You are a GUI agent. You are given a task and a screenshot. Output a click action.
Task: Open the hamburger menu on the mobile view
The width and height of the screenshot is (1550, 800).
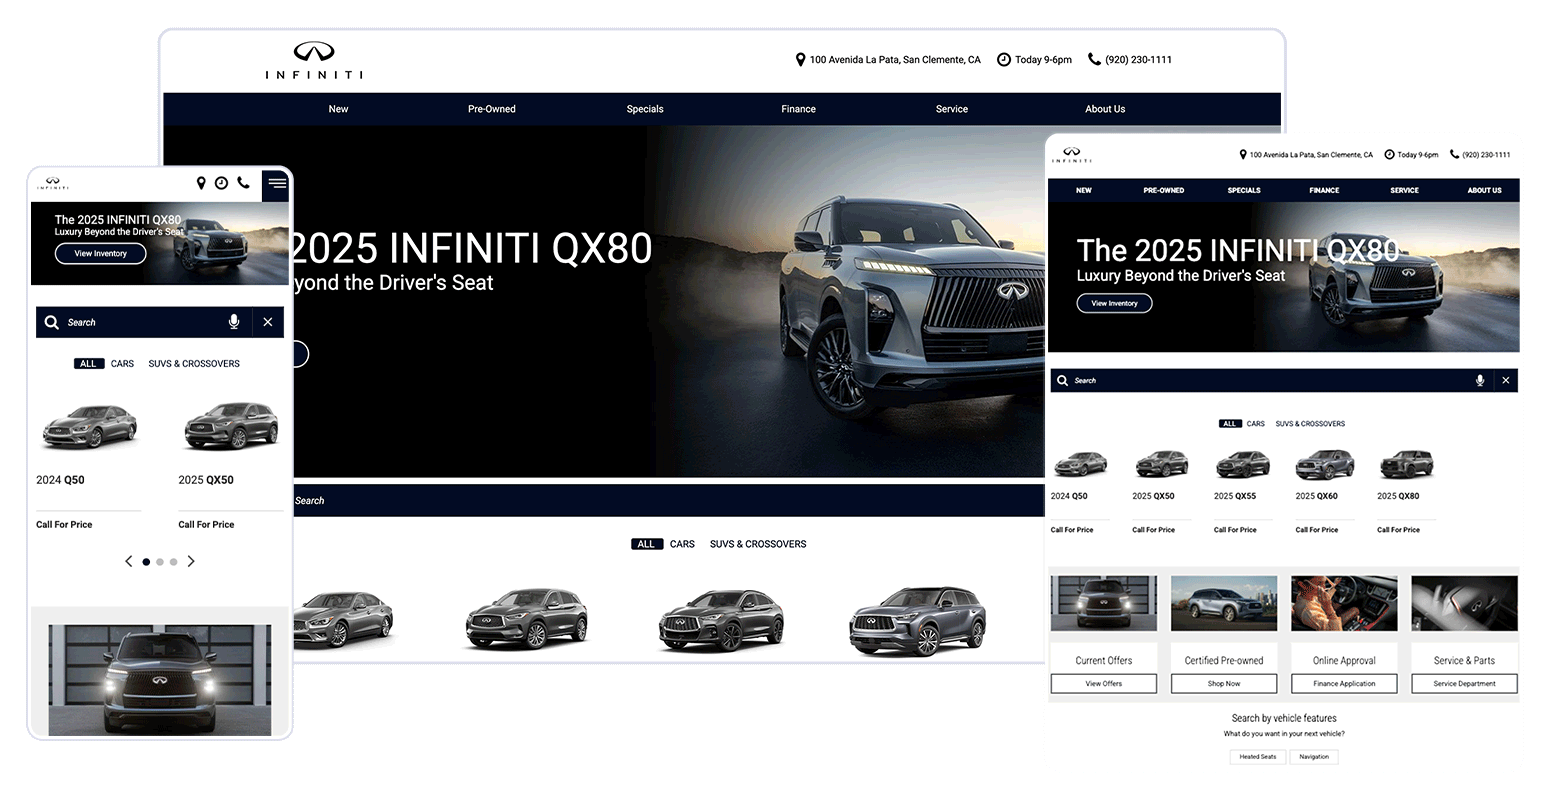(x=276, y=184)
